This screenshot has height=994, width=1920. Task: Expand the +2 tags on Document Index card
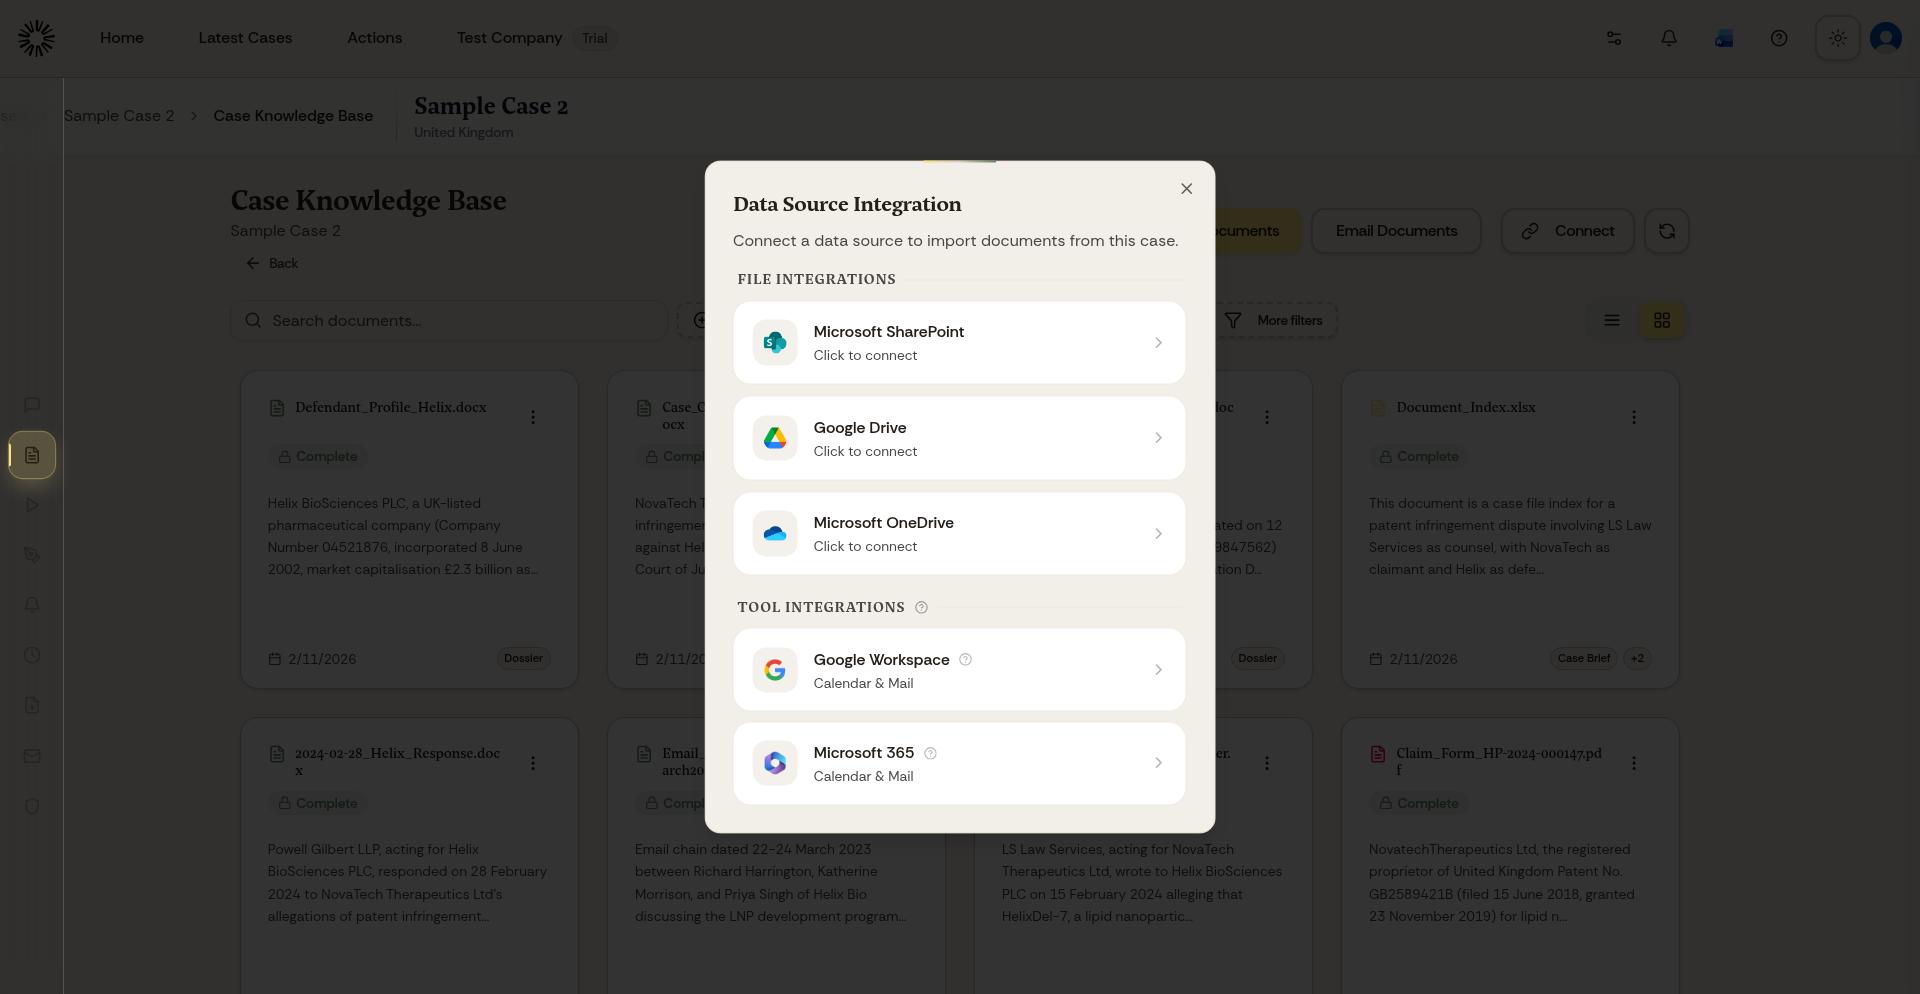pyautogui.click(x=1637, y=658)
